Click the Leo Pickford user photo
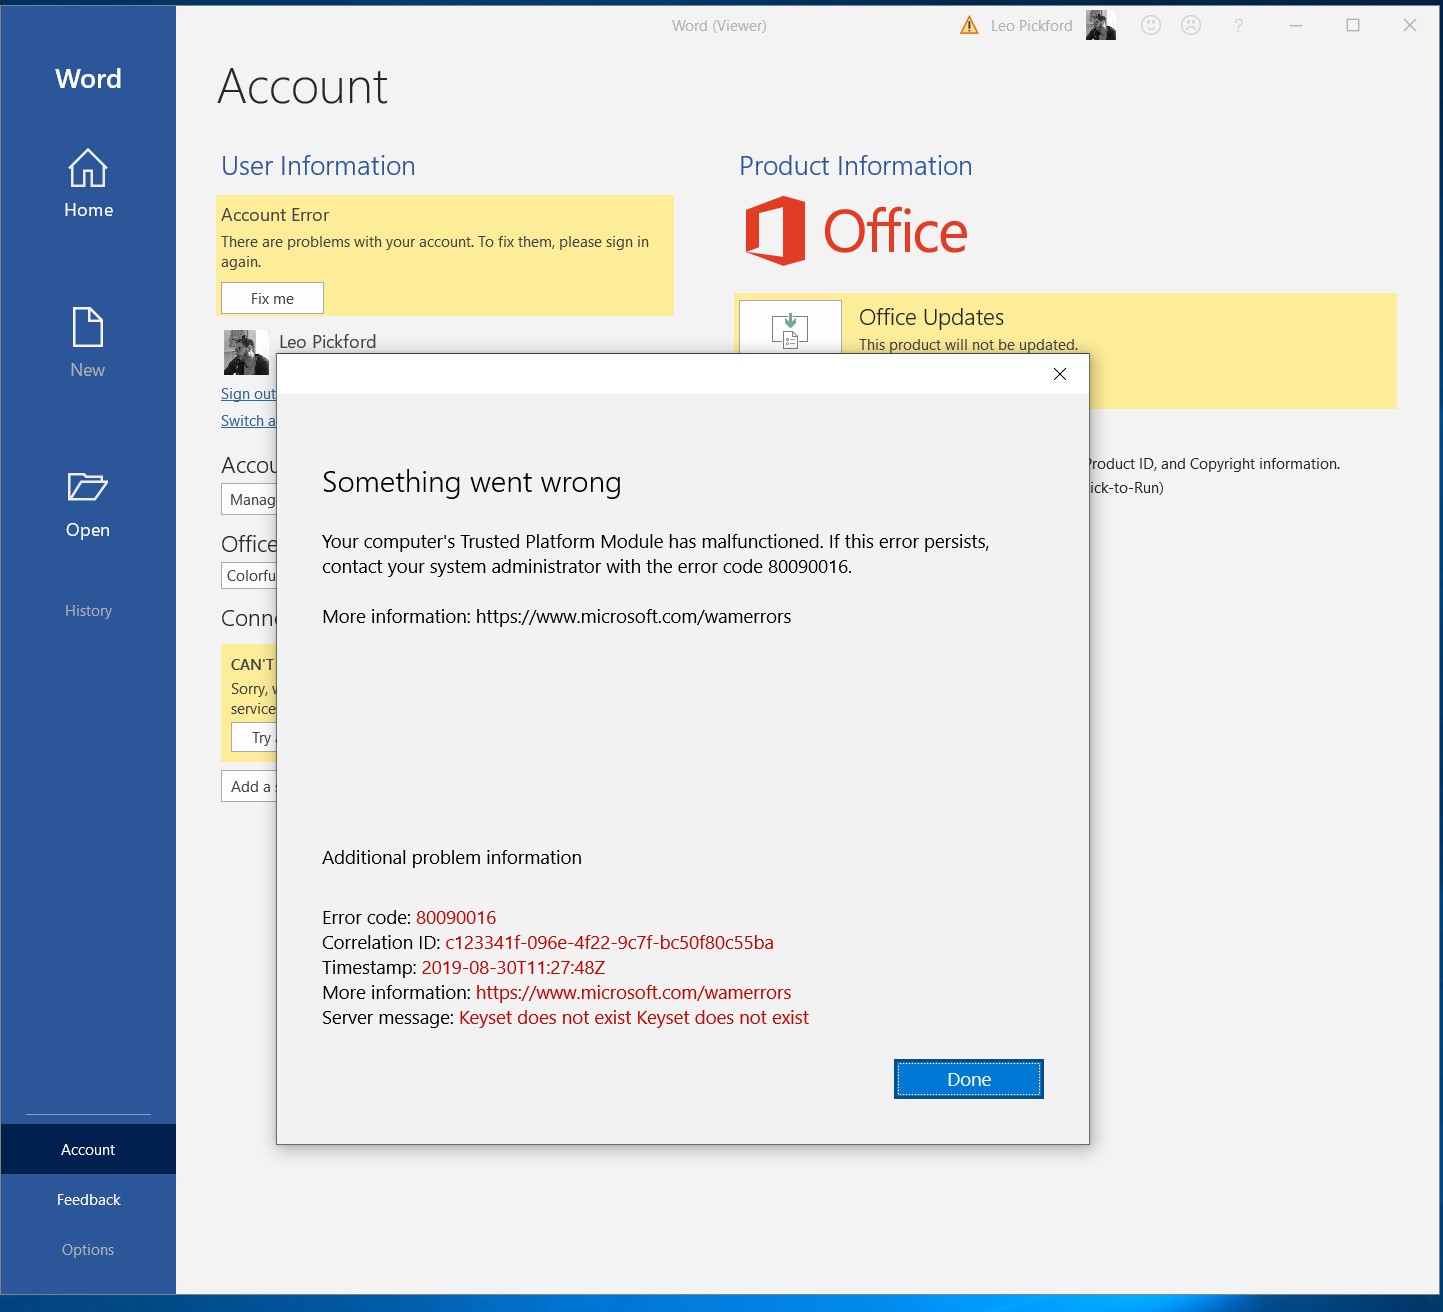 246,352
